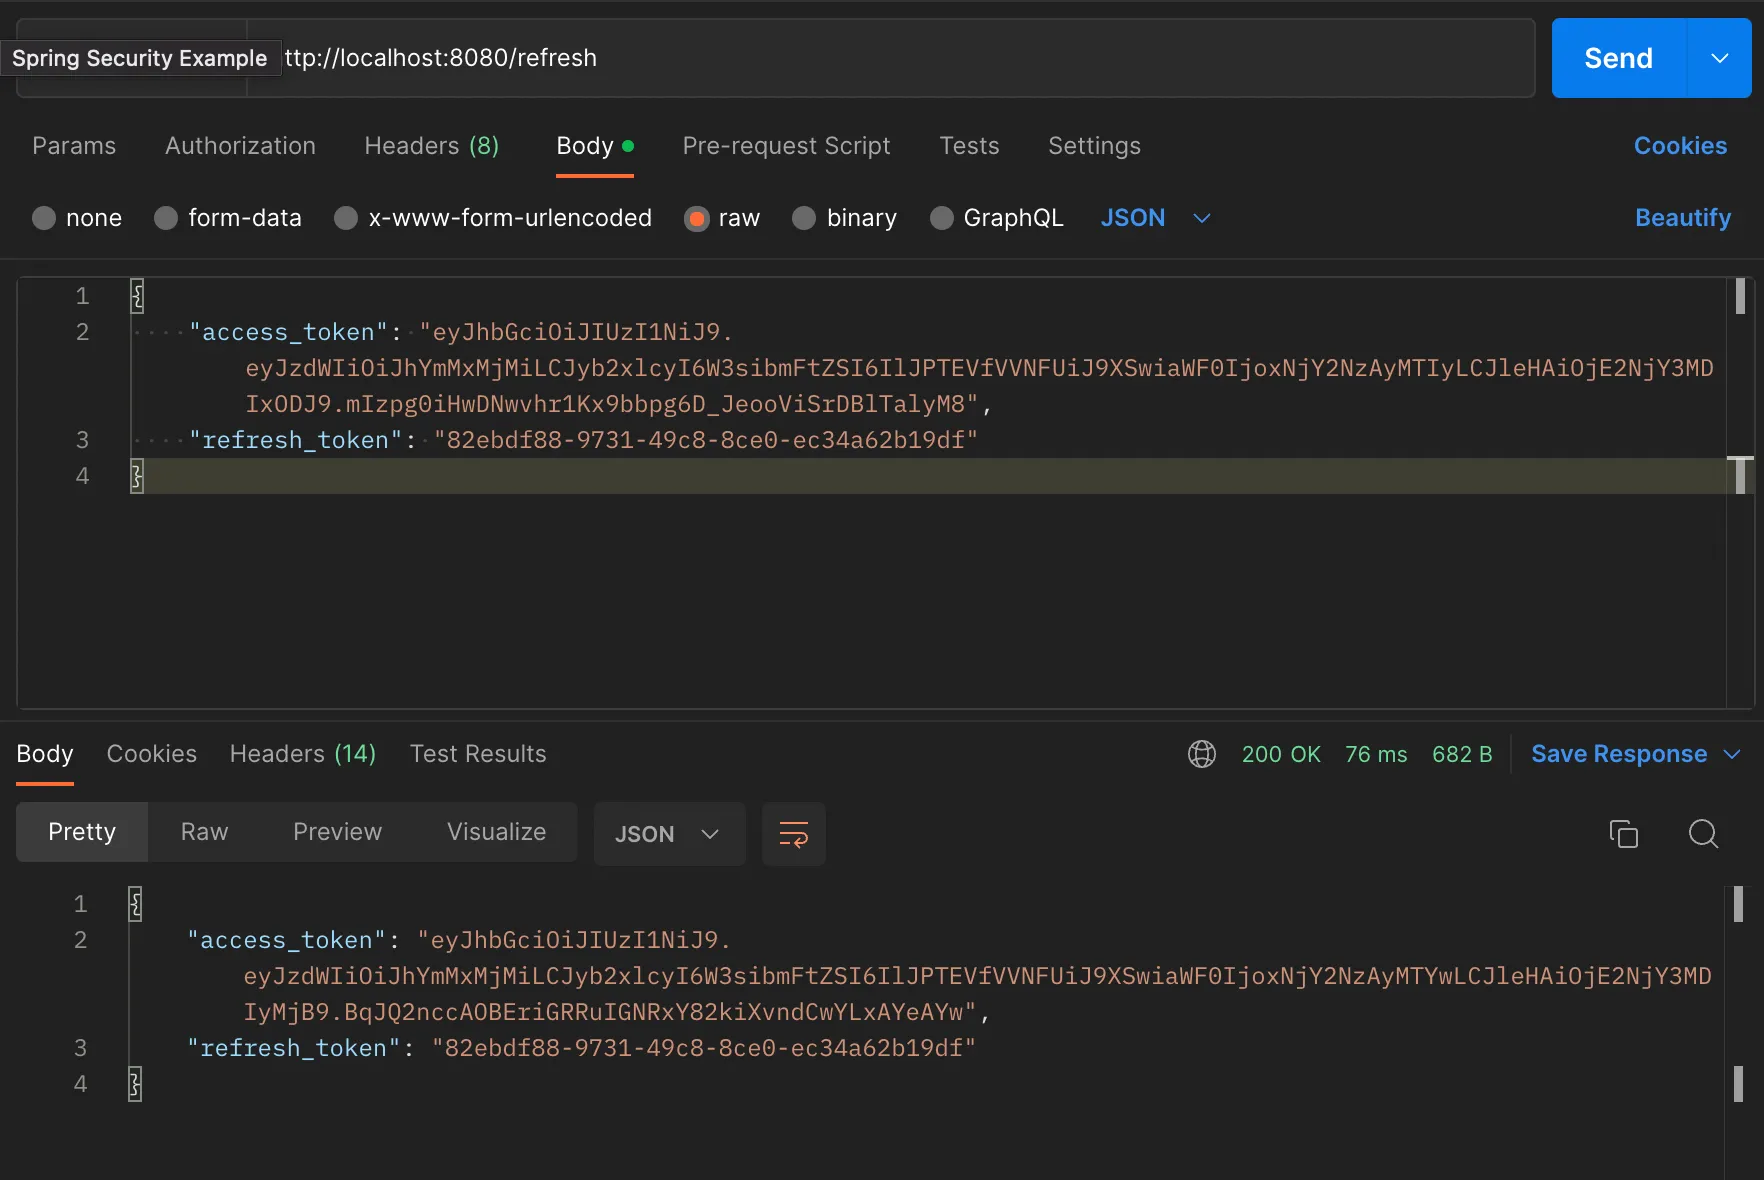The width and height of the screenshot is (1764, 1180).
Task: Choose the GraphQL body type option
Action: point(941,218)
